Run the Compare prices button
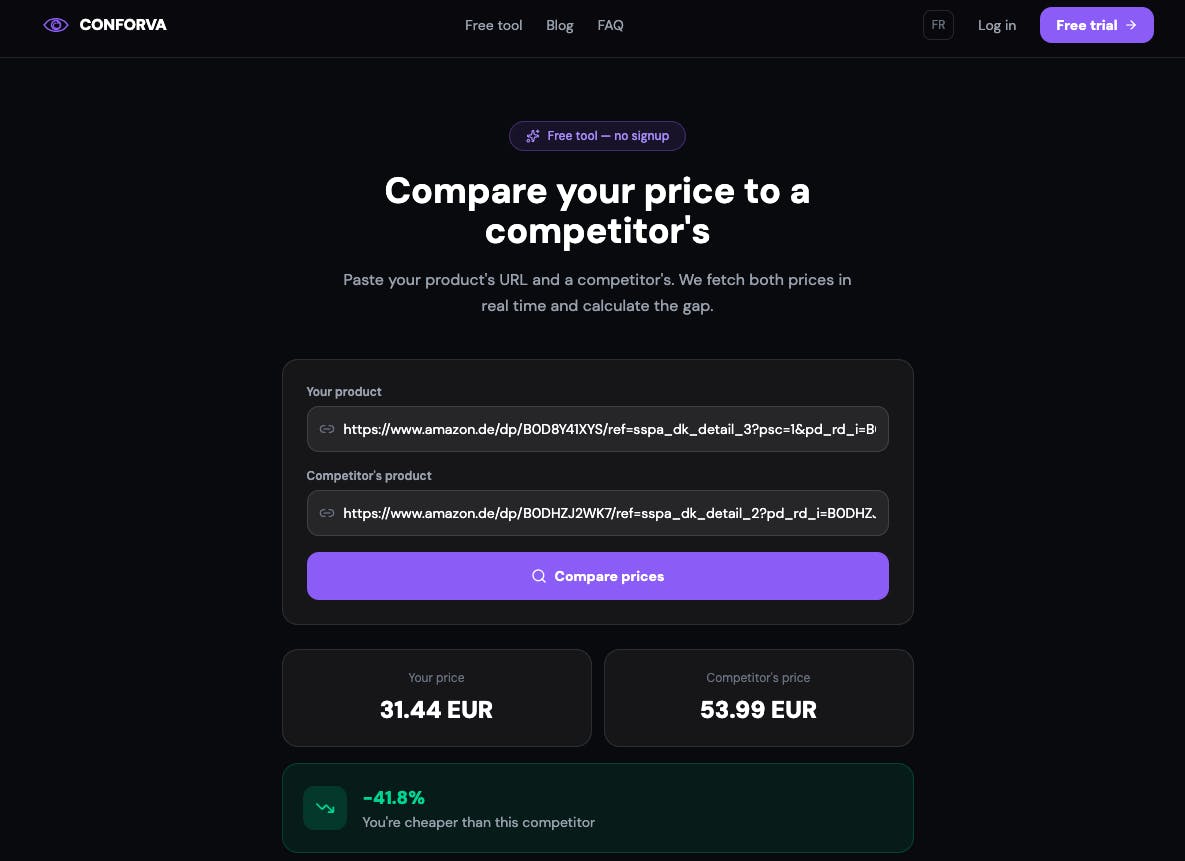Image resolution: width=1185 pixels, height=861 pixels. [598, 576]
